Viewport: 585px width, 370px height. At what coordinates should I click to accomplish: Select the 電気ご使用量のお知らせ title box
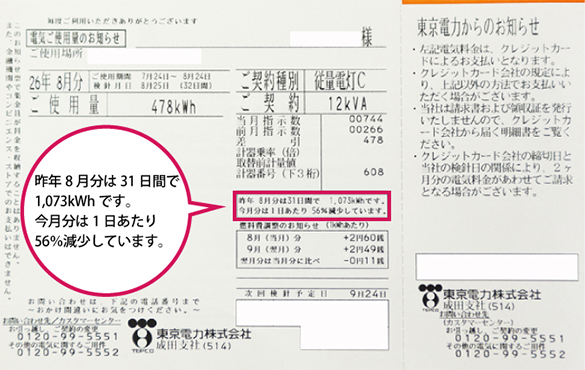tap(76, 38)
